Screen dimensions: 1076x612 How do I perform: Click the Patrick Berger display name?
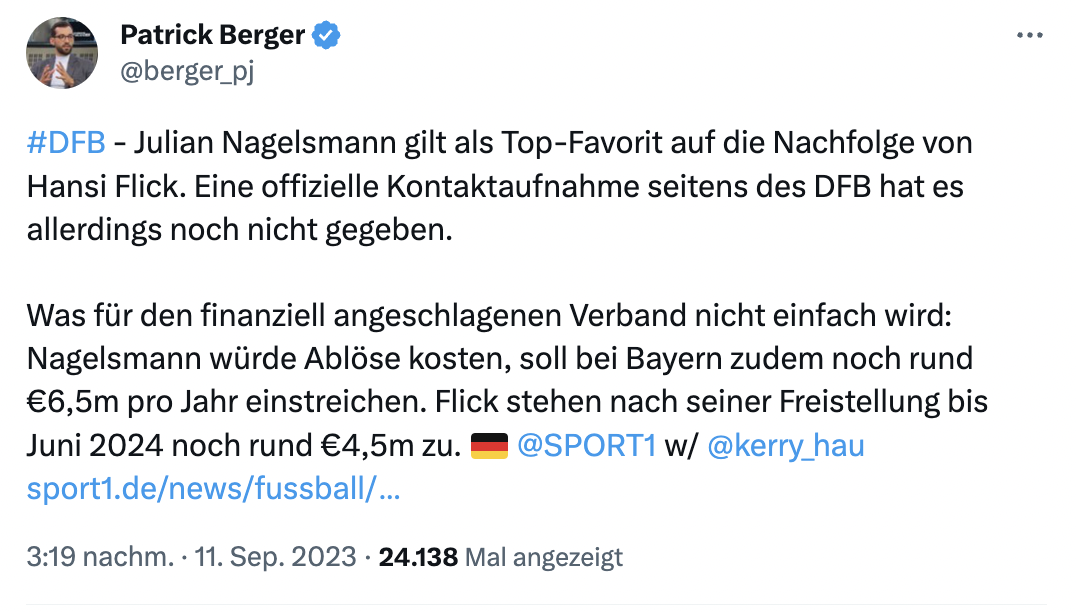pos(212,36)
